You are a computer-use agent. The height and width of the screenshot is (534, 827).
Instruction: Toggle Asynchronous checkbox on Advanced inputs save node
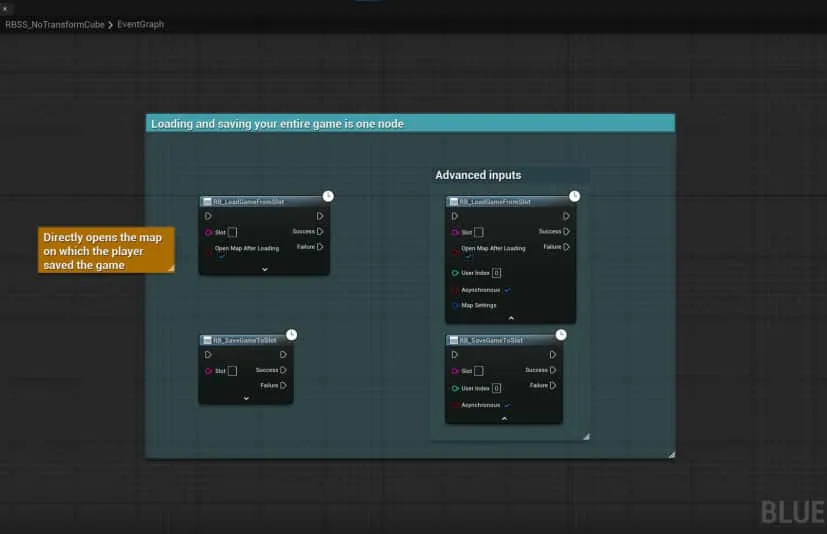click(x=507, y=405)
